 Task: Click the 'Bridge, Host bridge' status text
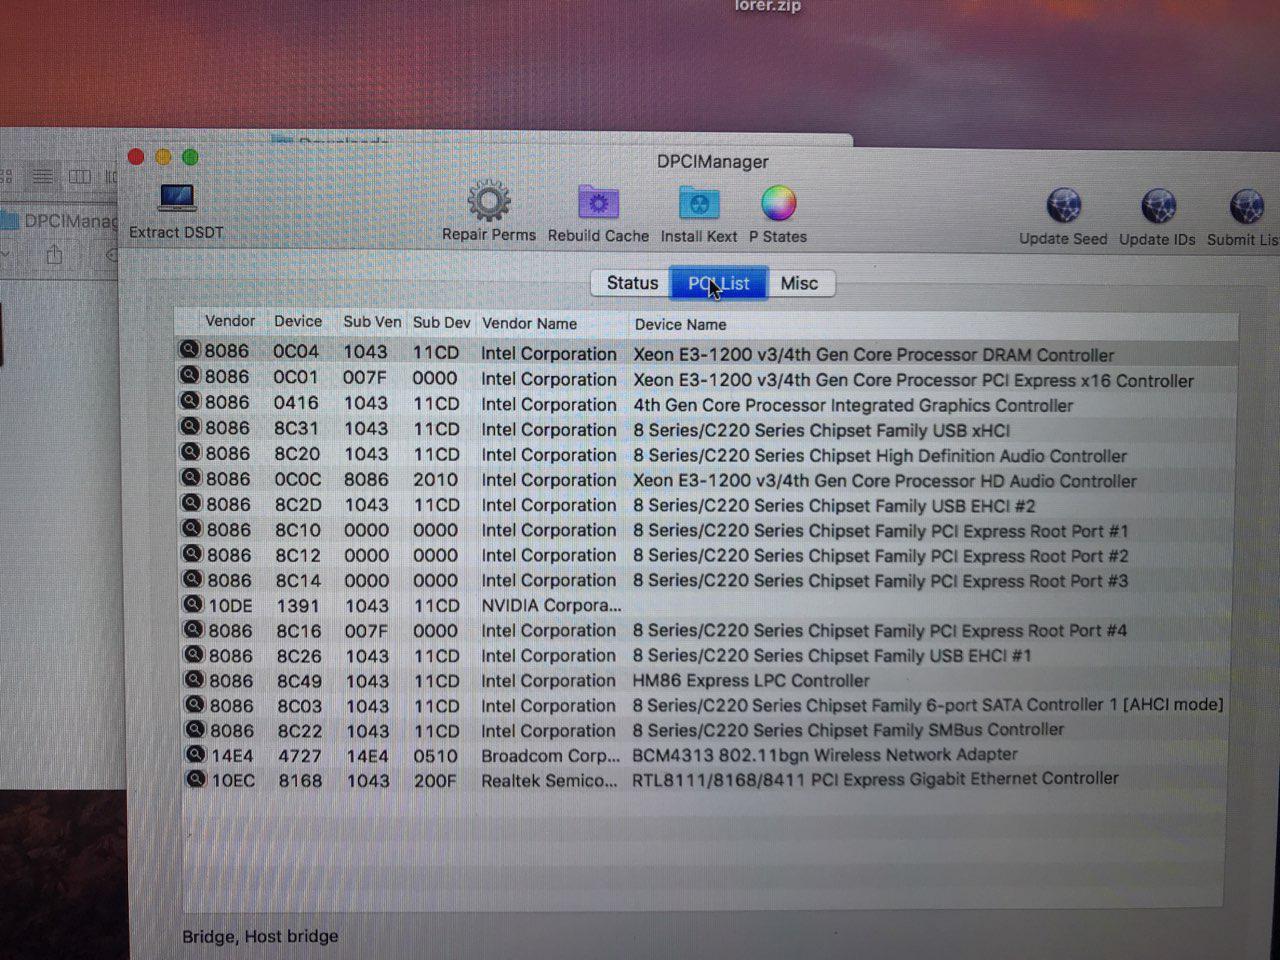[x=260, y=936]
